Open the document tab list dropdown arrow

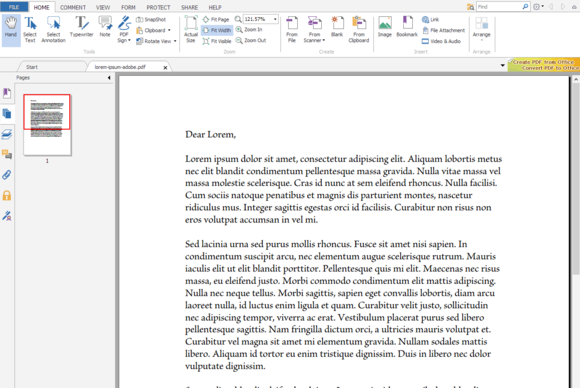click(503, 65)
